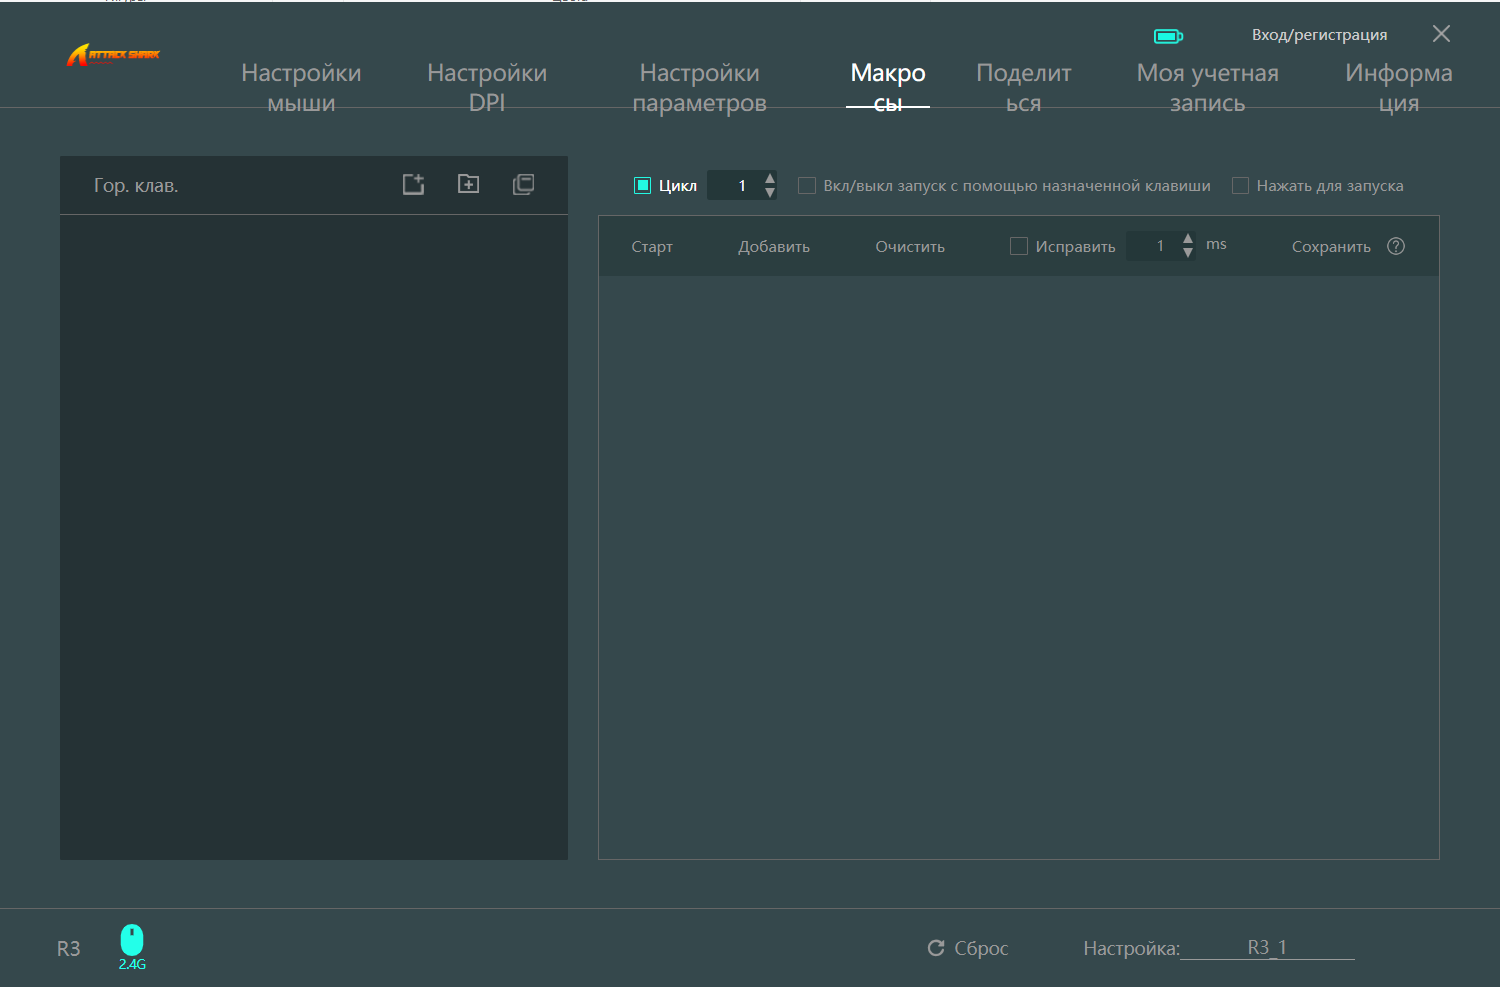Image resolution: width=1500 pixels, height=987 pixels.
Task: Click the Настройка profile name field R3_1
Action: coord(1267,947)
